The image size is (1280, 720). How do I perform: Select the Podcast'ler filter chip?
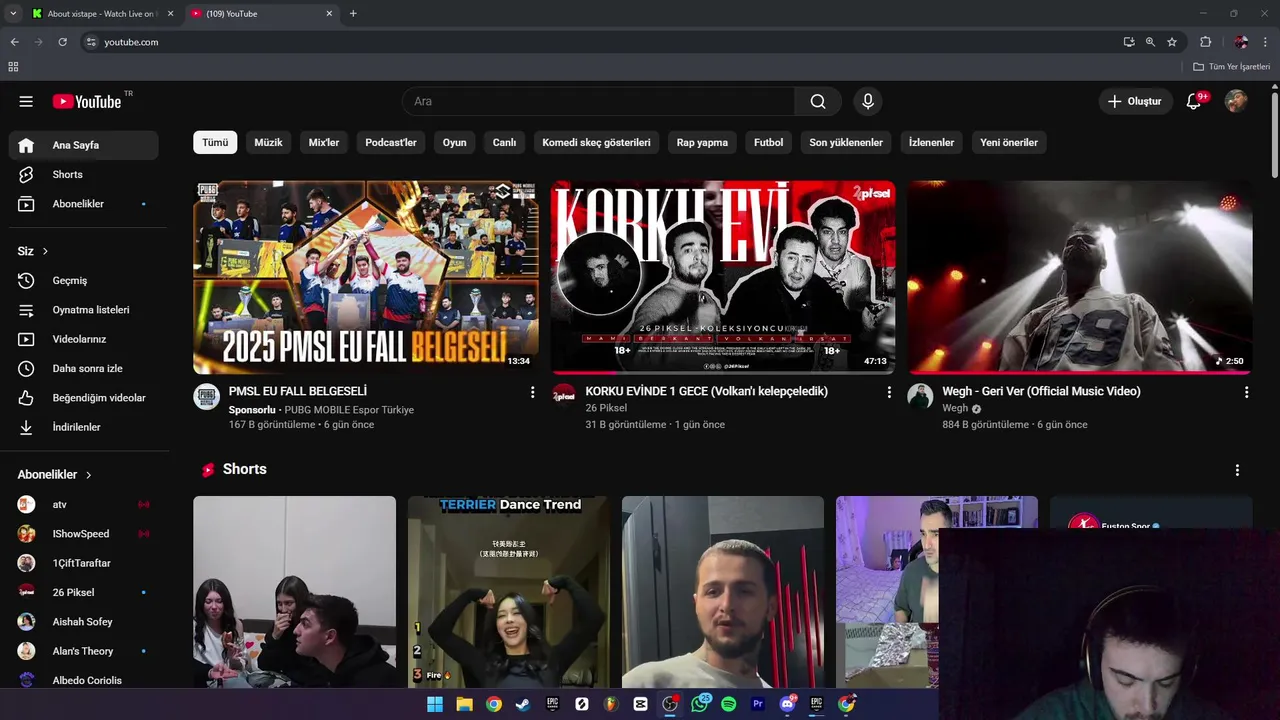pyautogui.click(x=391, y=142)
